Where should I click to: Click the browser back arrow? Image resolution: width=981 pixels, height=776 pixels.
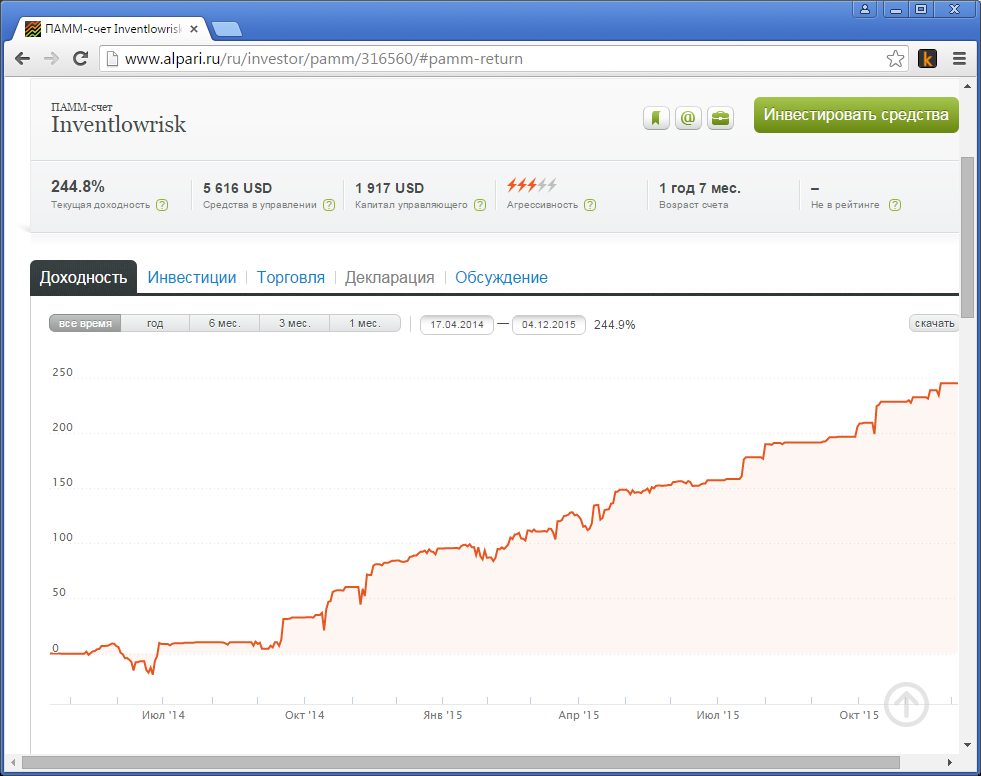point(23,59)
